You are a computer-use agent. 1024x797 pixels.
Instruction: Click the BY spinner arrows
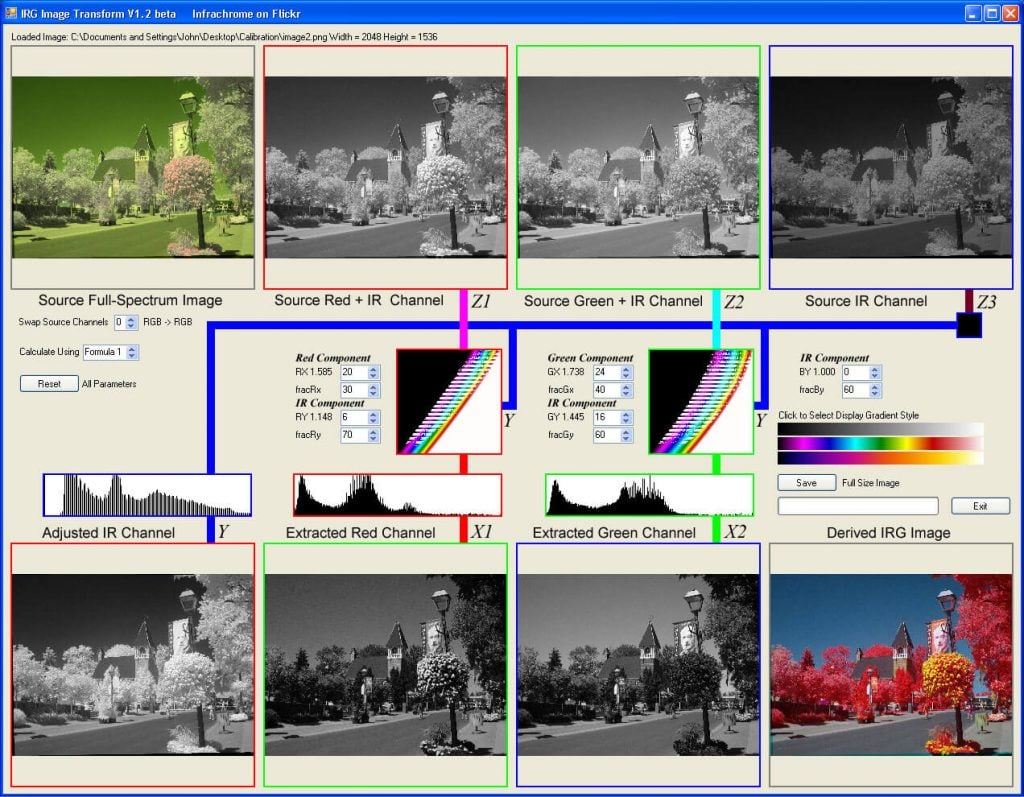coord(875,372)
